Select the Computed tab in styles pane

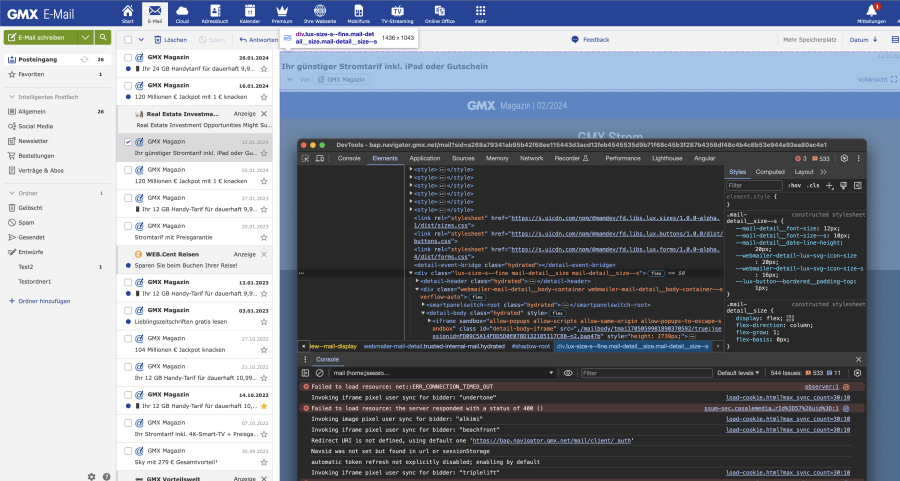(x=770, y=172)
